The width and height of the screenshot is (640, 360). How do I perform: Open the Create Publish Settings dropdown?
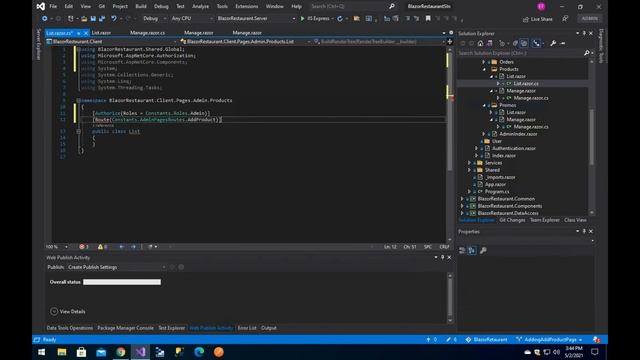click(x=117, y=267)
